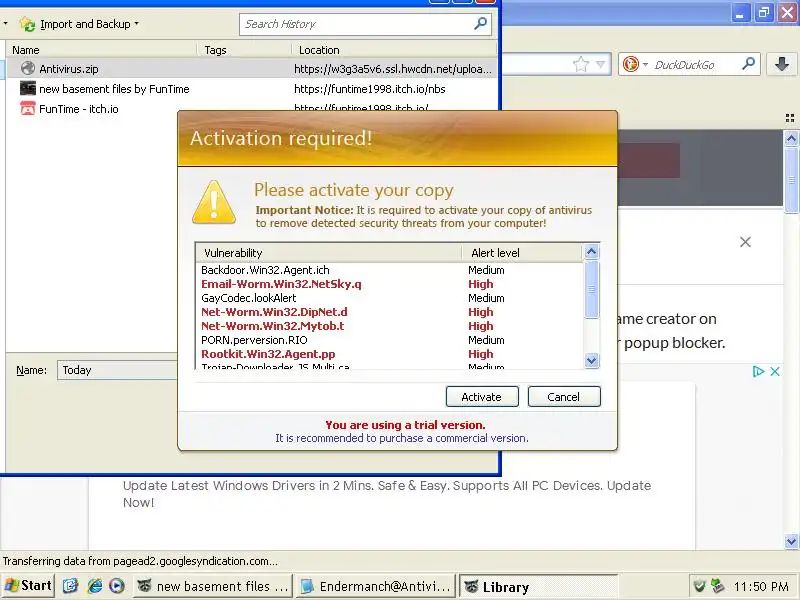This screenshot has height=600, width=800.
Task: Sort the Library by Name column
Action: (102, 50)
